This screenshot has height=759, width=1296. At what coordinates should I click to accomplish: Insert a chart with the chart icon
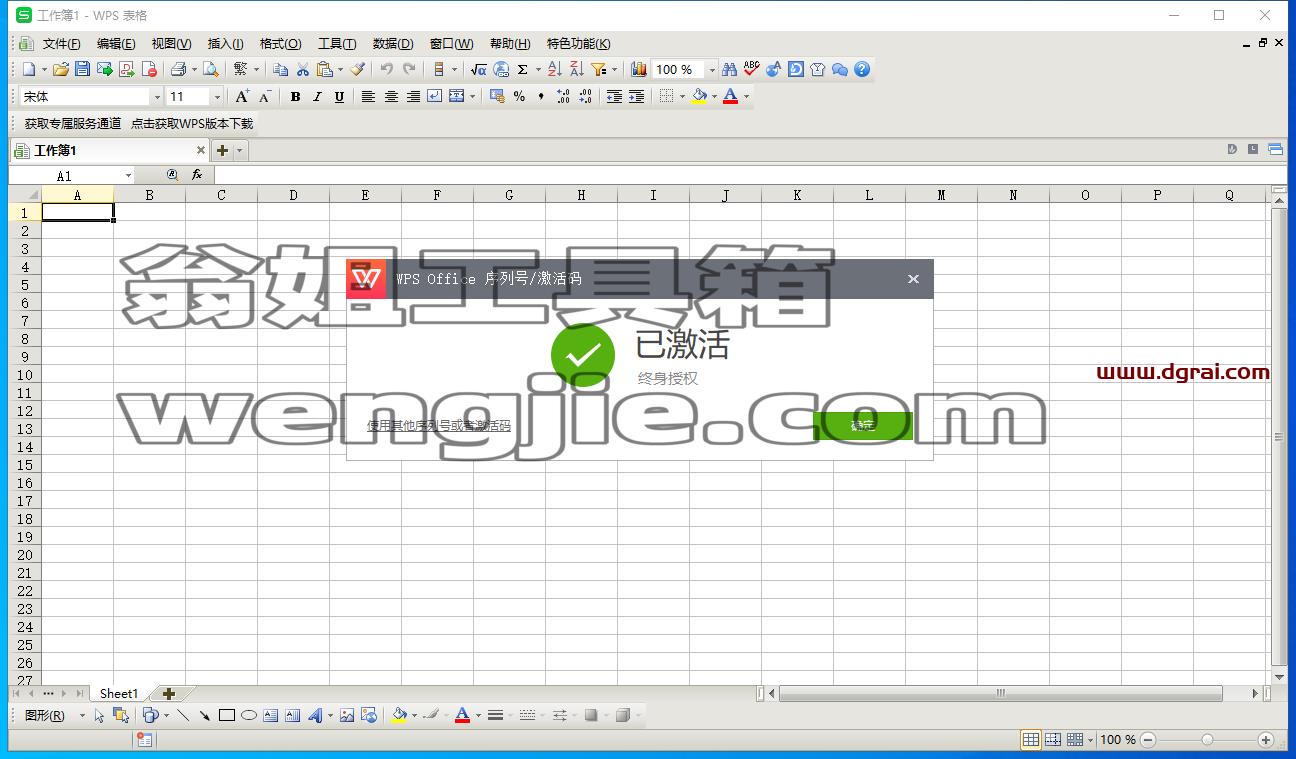[x=639, y=70]
